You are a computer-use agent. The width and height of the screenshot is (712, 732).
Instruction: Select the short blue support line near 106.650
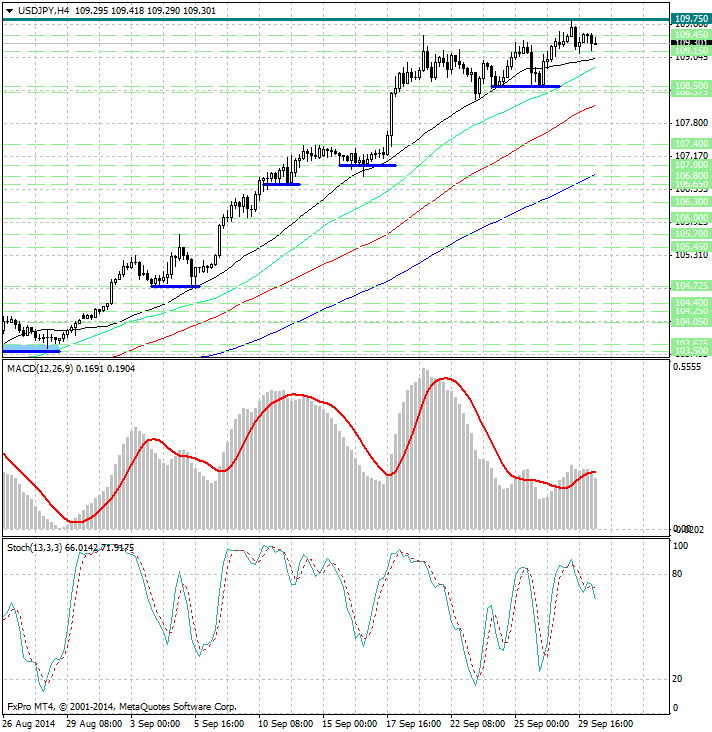tap(282, 184)
